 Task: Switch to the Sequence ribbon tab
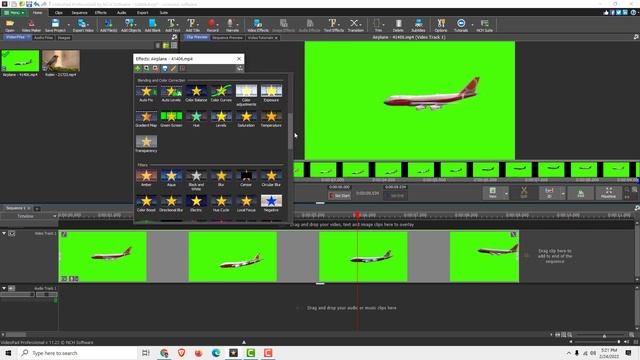[x=80, y=13]
